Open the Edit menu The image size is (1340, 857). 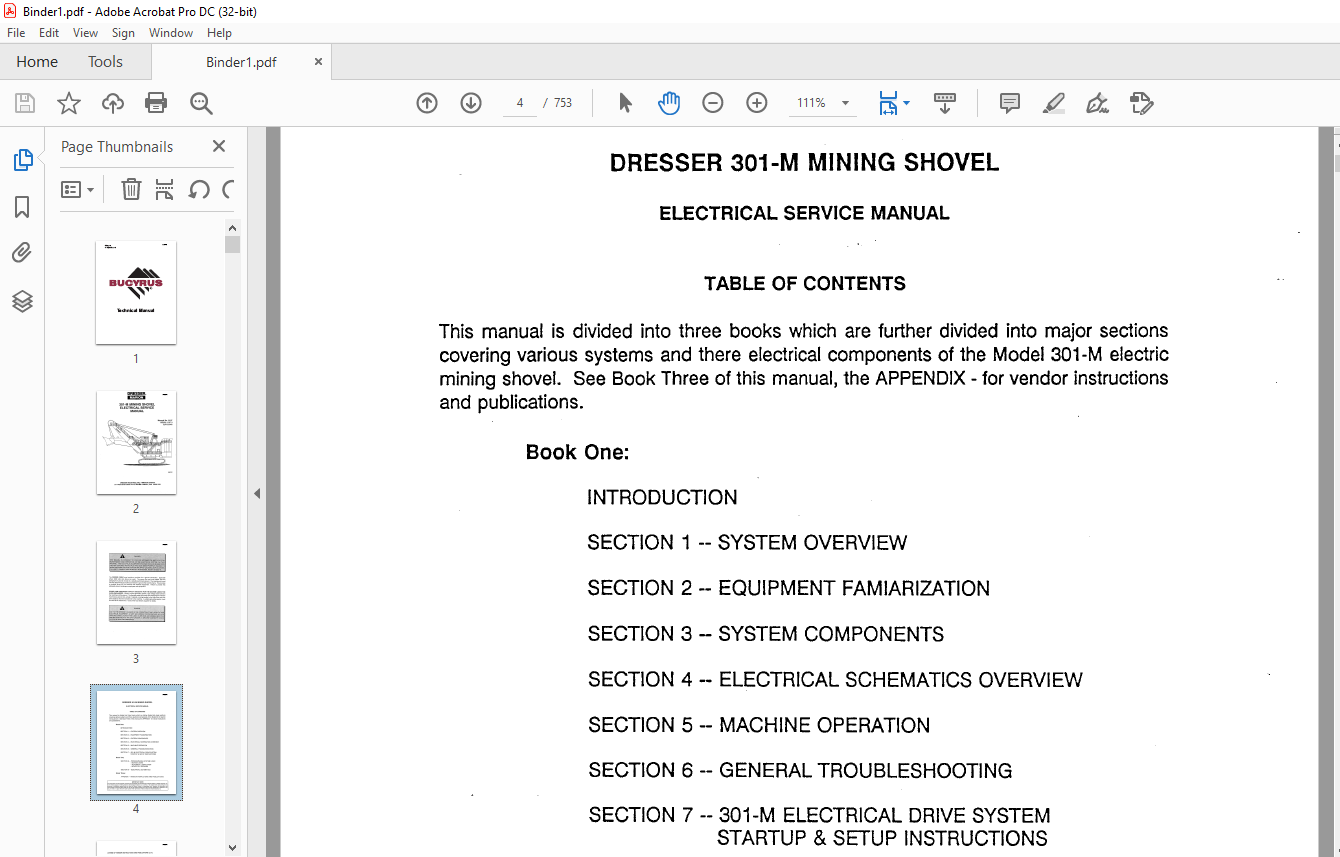[x=49, y=33]
